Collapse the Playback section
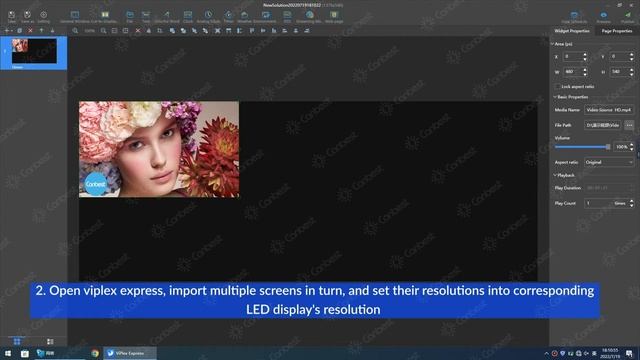Viewport: 640px width, 360px height. 555,175
